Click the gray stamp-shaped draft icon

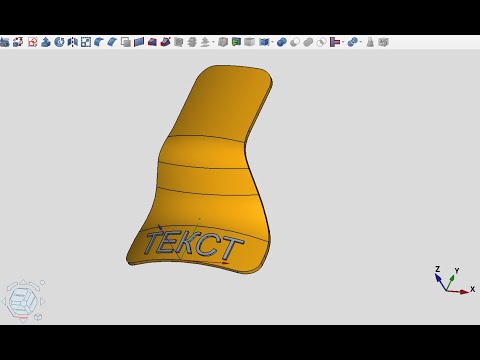370,42
